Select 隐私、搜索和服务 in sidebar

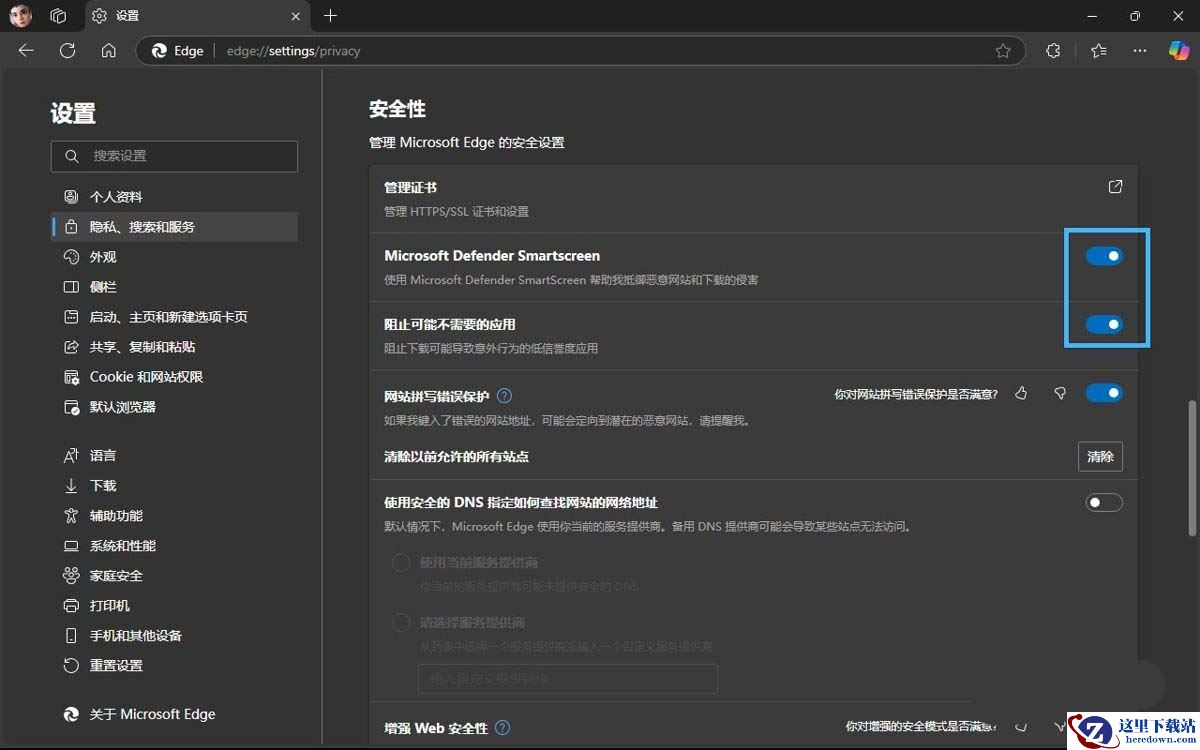pos(174,227)
